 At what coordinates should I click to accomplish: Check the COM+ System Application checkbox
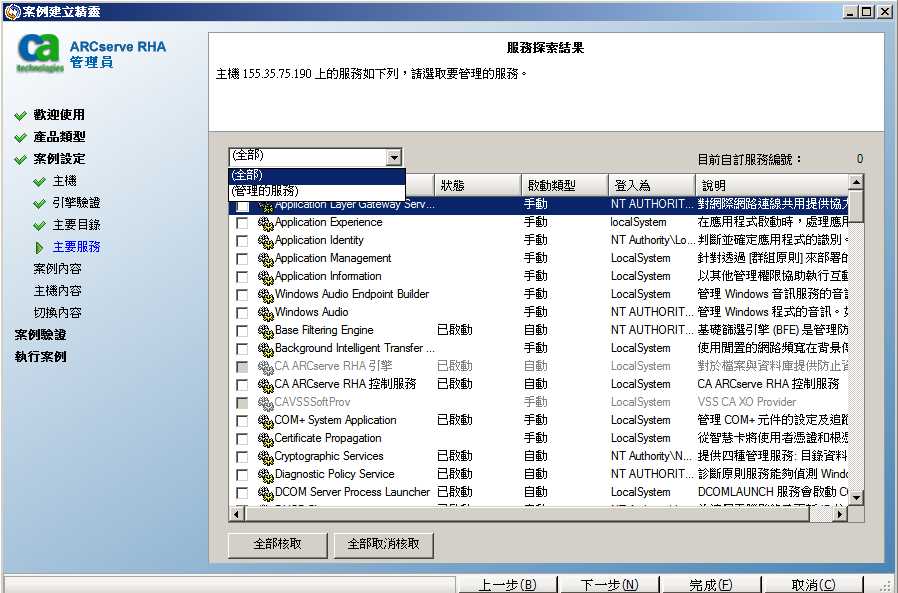point(242,421)
